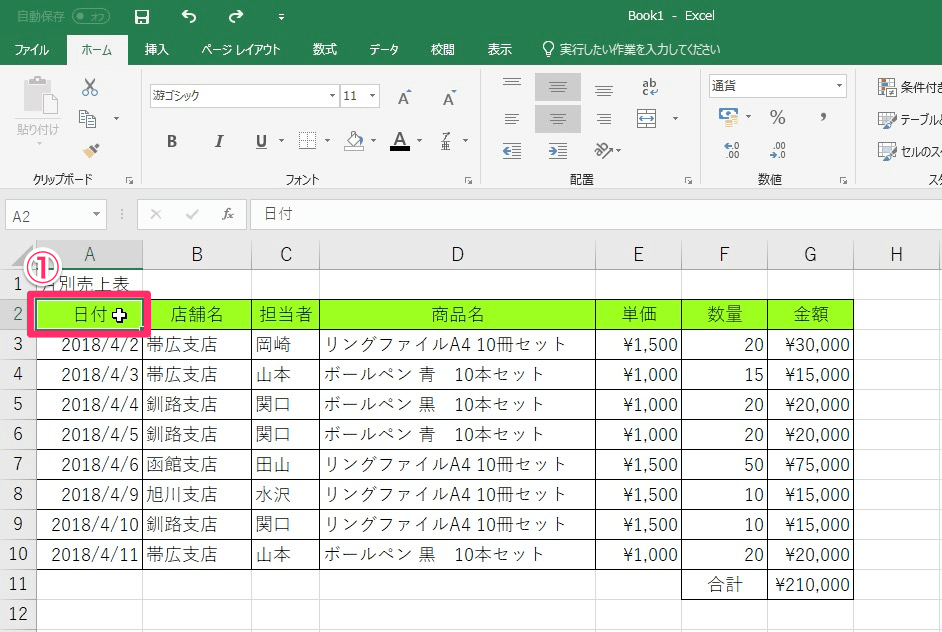Open underline style dropdown arrow
This screenshot has height=632, width=942.
click(281, 141)
